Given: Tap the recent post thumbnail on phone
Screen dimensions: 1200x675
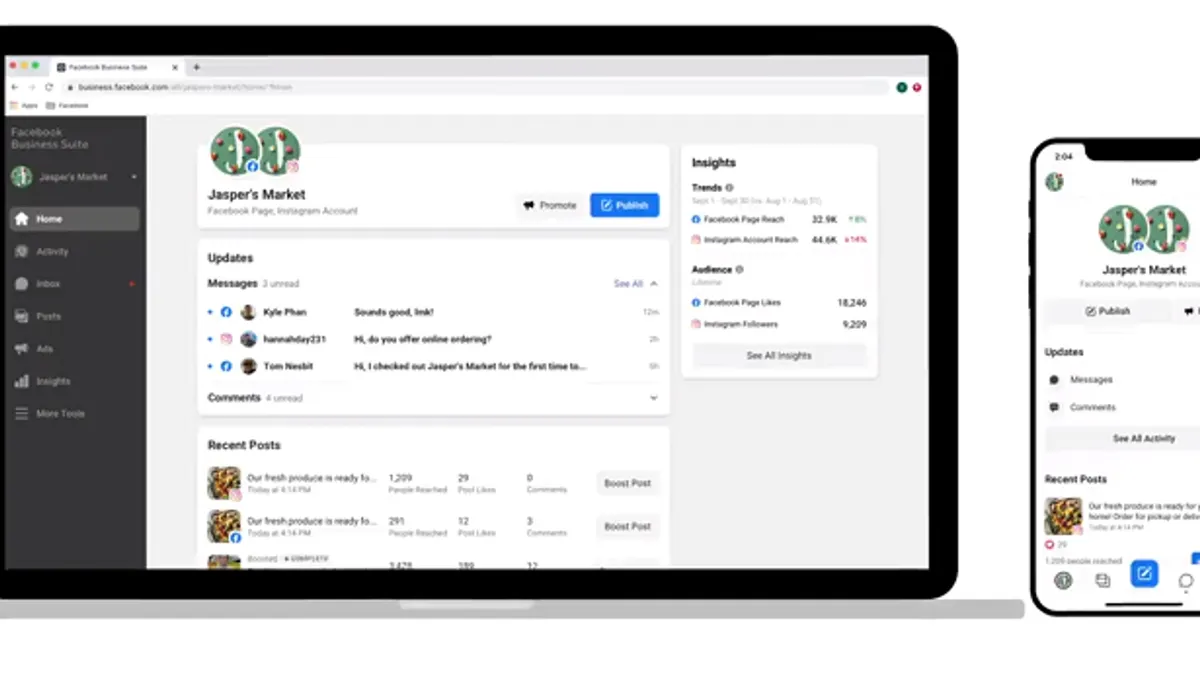Looking at the screenshot, I should point(1064,516).
